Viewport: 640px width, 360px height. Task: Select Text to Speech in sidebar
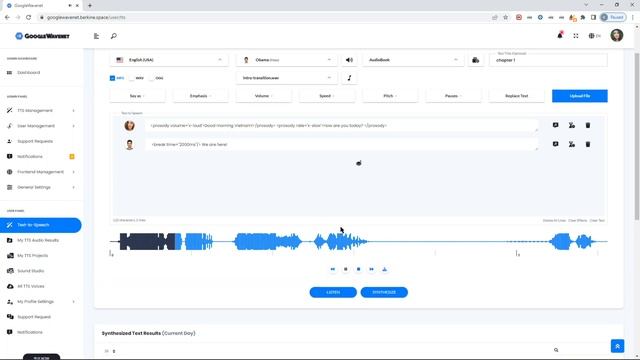click(41, 225)
